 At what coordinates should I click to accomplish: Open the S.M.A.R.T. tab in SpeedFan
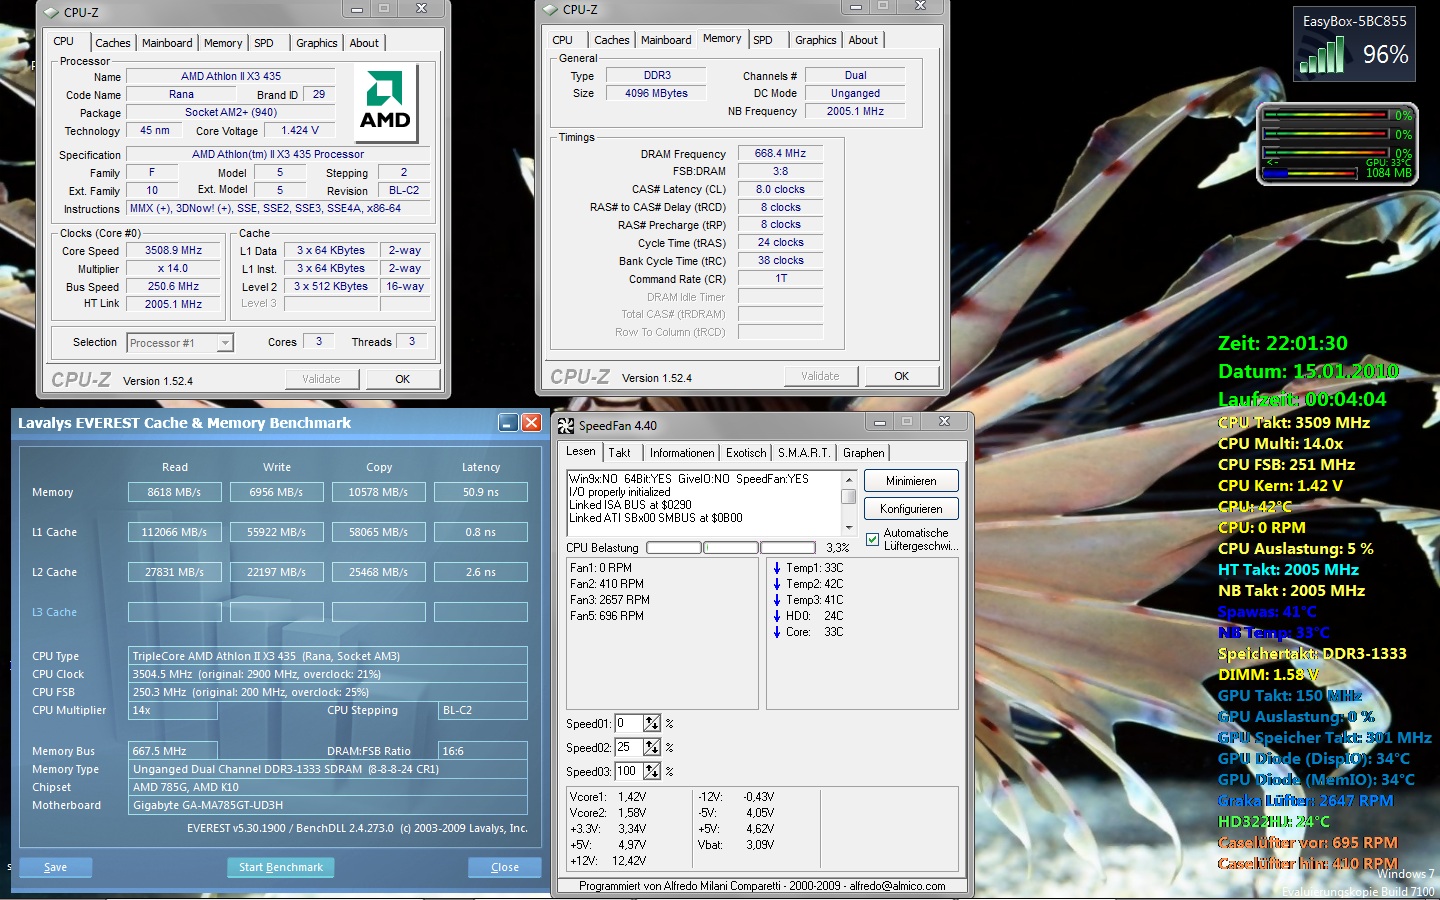tap(804, 453)
